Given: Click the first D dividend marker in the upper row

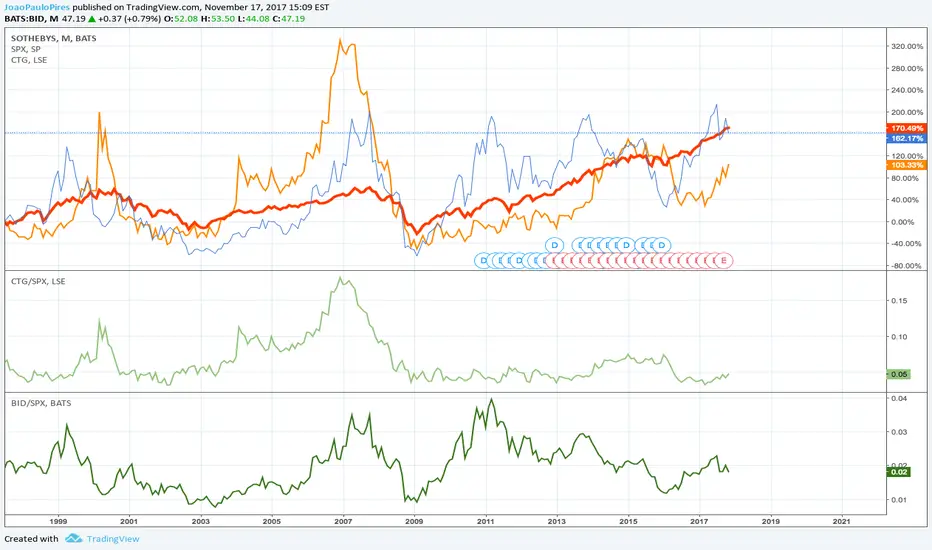Looking at the screenshot, I should pyautogui.click(x=555, y=245).
